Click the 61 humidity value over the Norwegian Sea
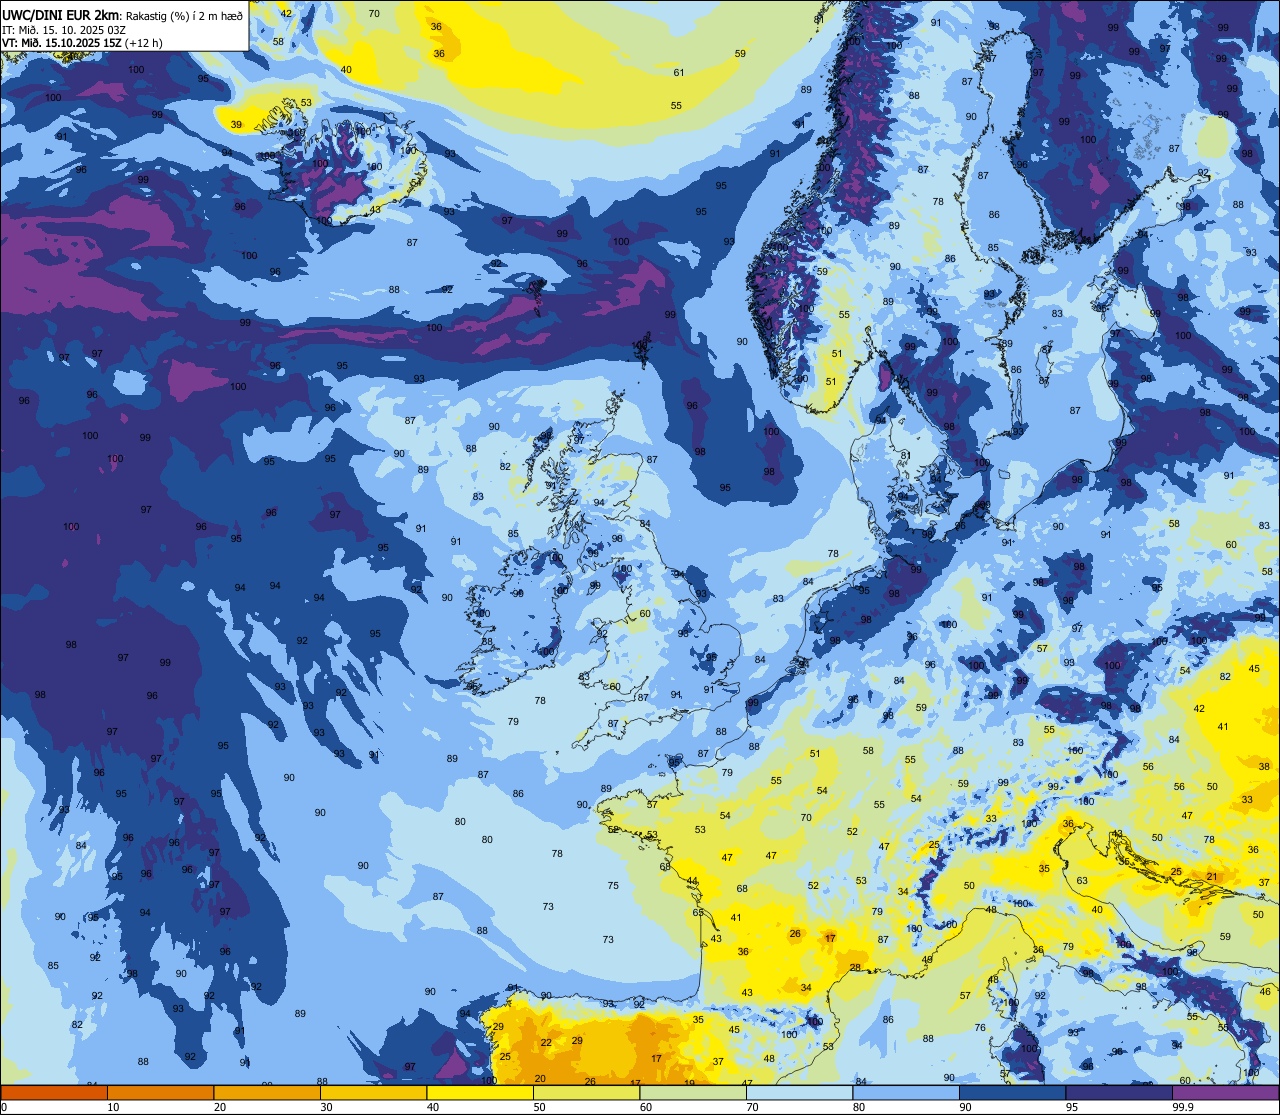 [679, 72]
